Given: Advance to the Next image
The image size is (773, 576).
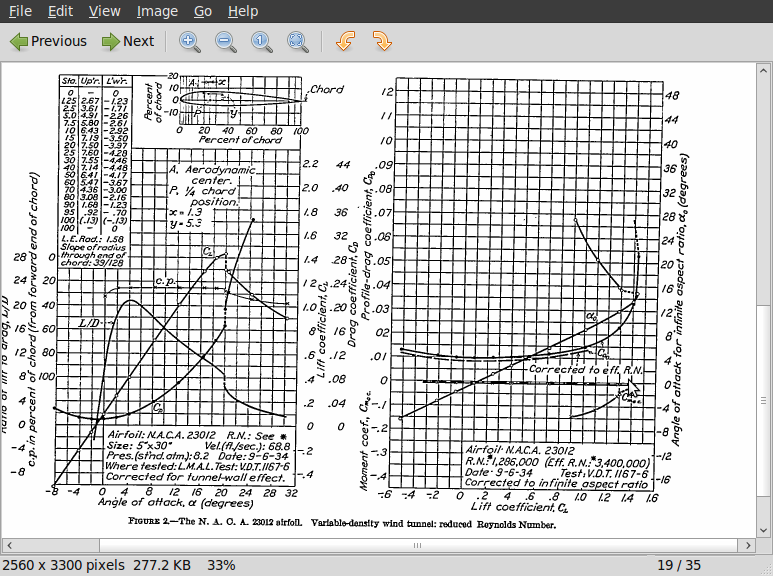Looking at the screenshot, I should (x=127, y=41).
